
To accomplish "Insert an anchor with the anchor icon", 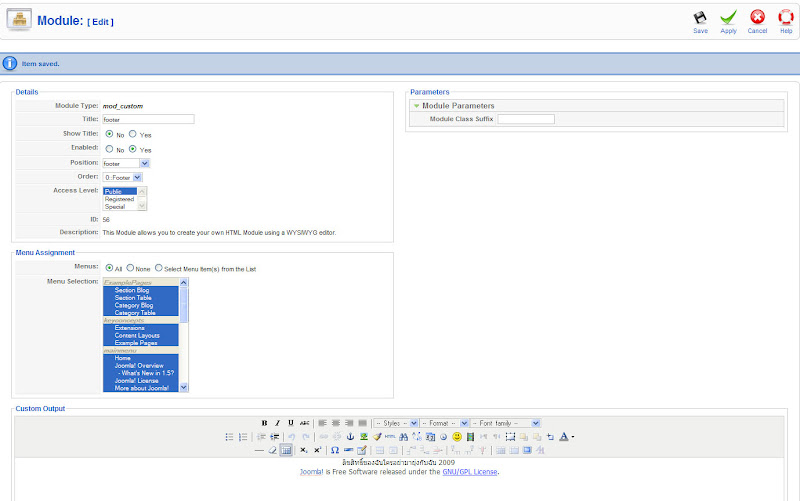I will click(350, 437).
